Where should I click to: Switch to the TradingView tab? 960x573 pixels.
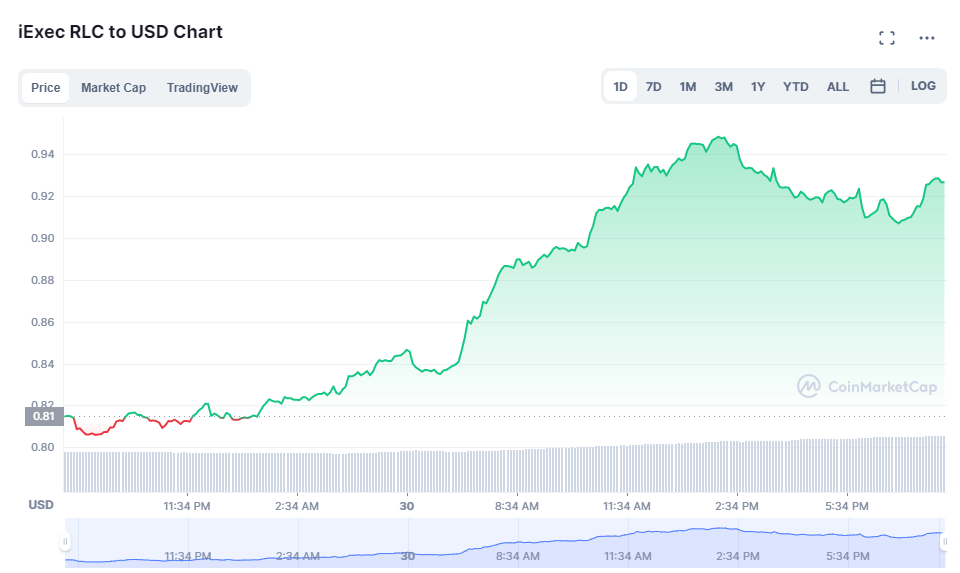[x=202, y=88]
